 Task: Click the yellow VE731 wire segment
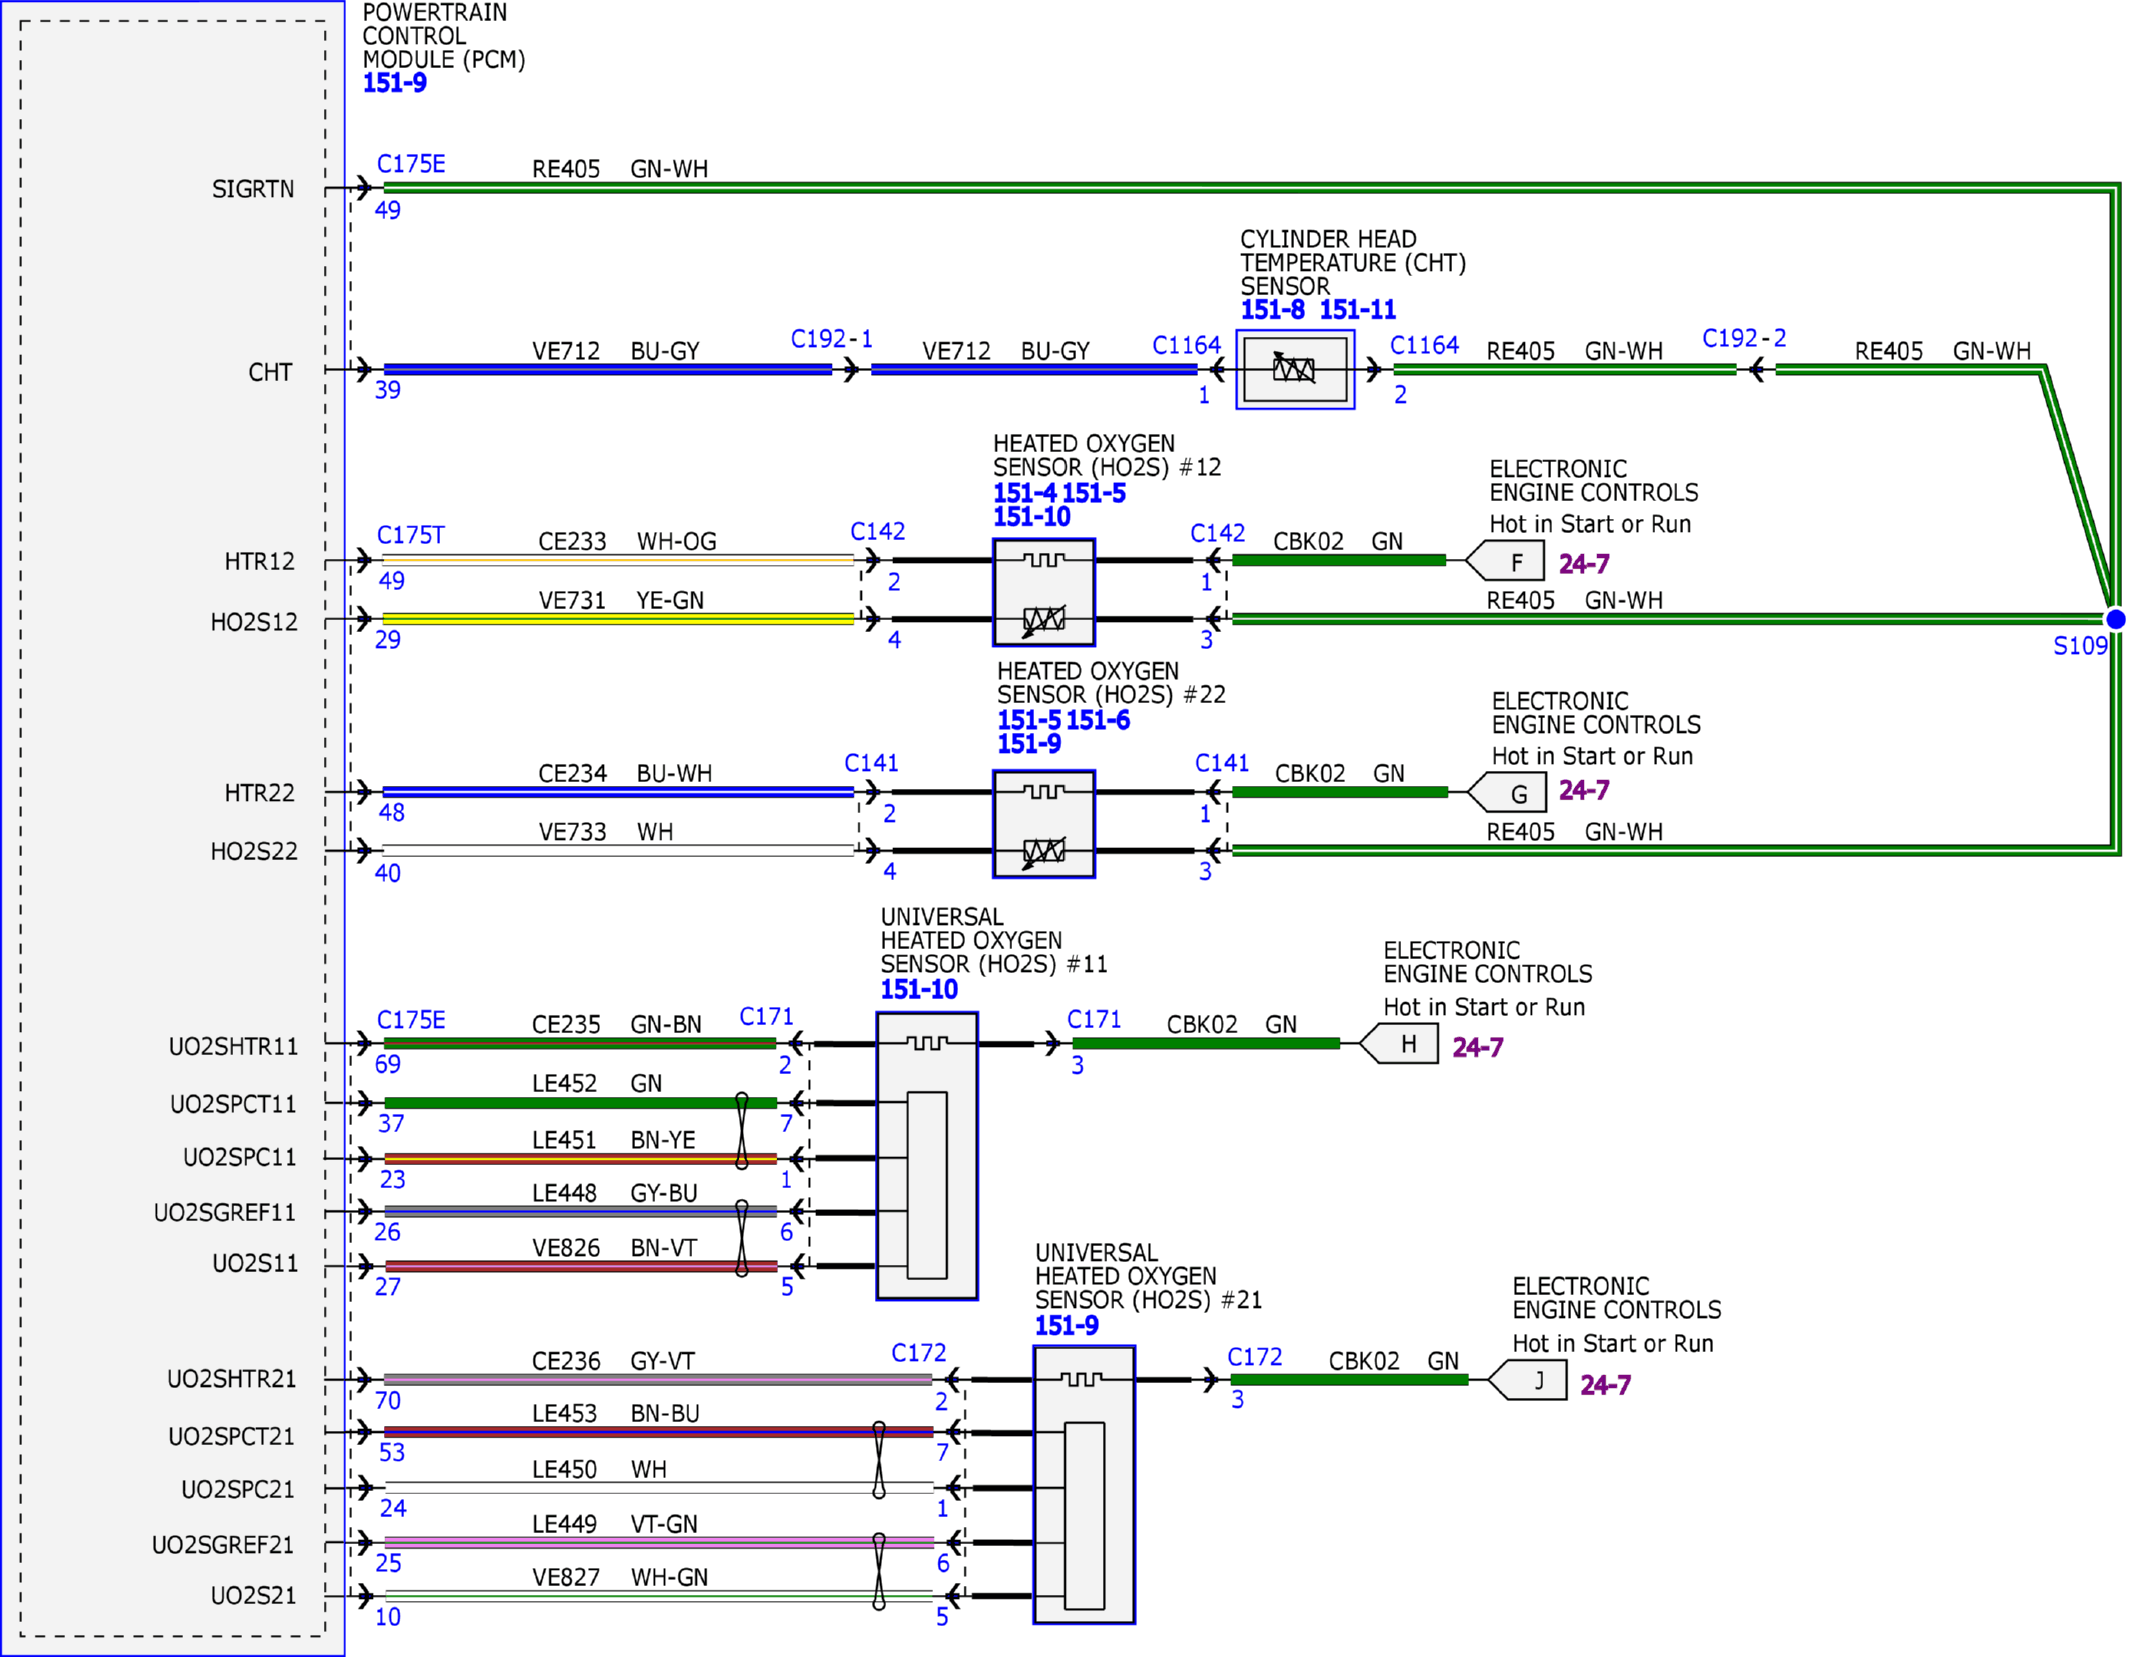618,619
